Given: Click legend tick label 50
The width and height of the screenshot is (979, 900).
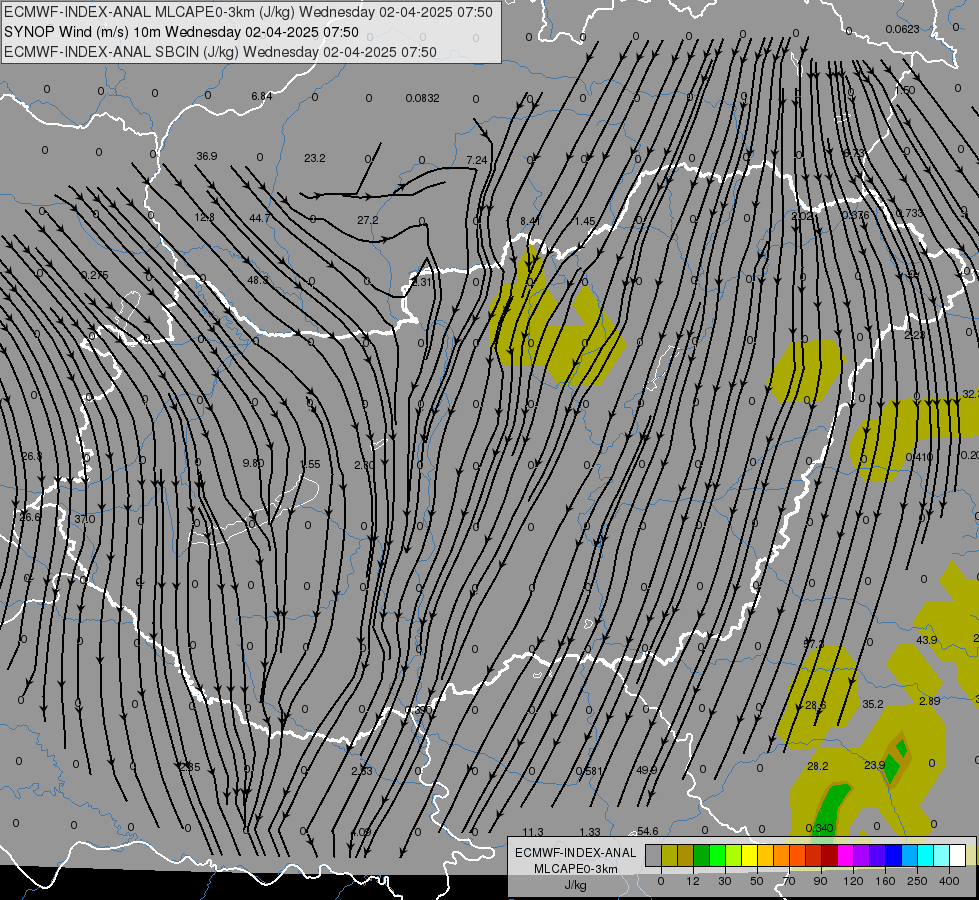Looking at the screenshot, I should point(756,881).
